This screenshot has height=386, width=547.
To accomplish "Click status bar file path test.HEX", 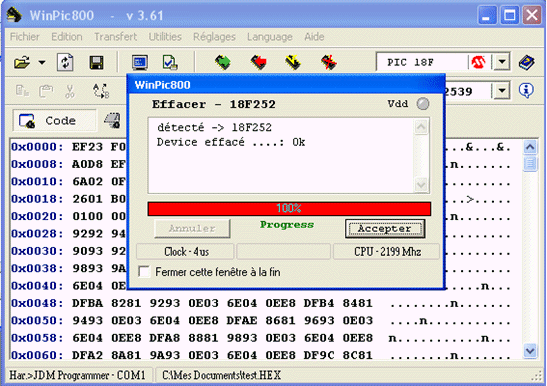I will click(222, 376).
